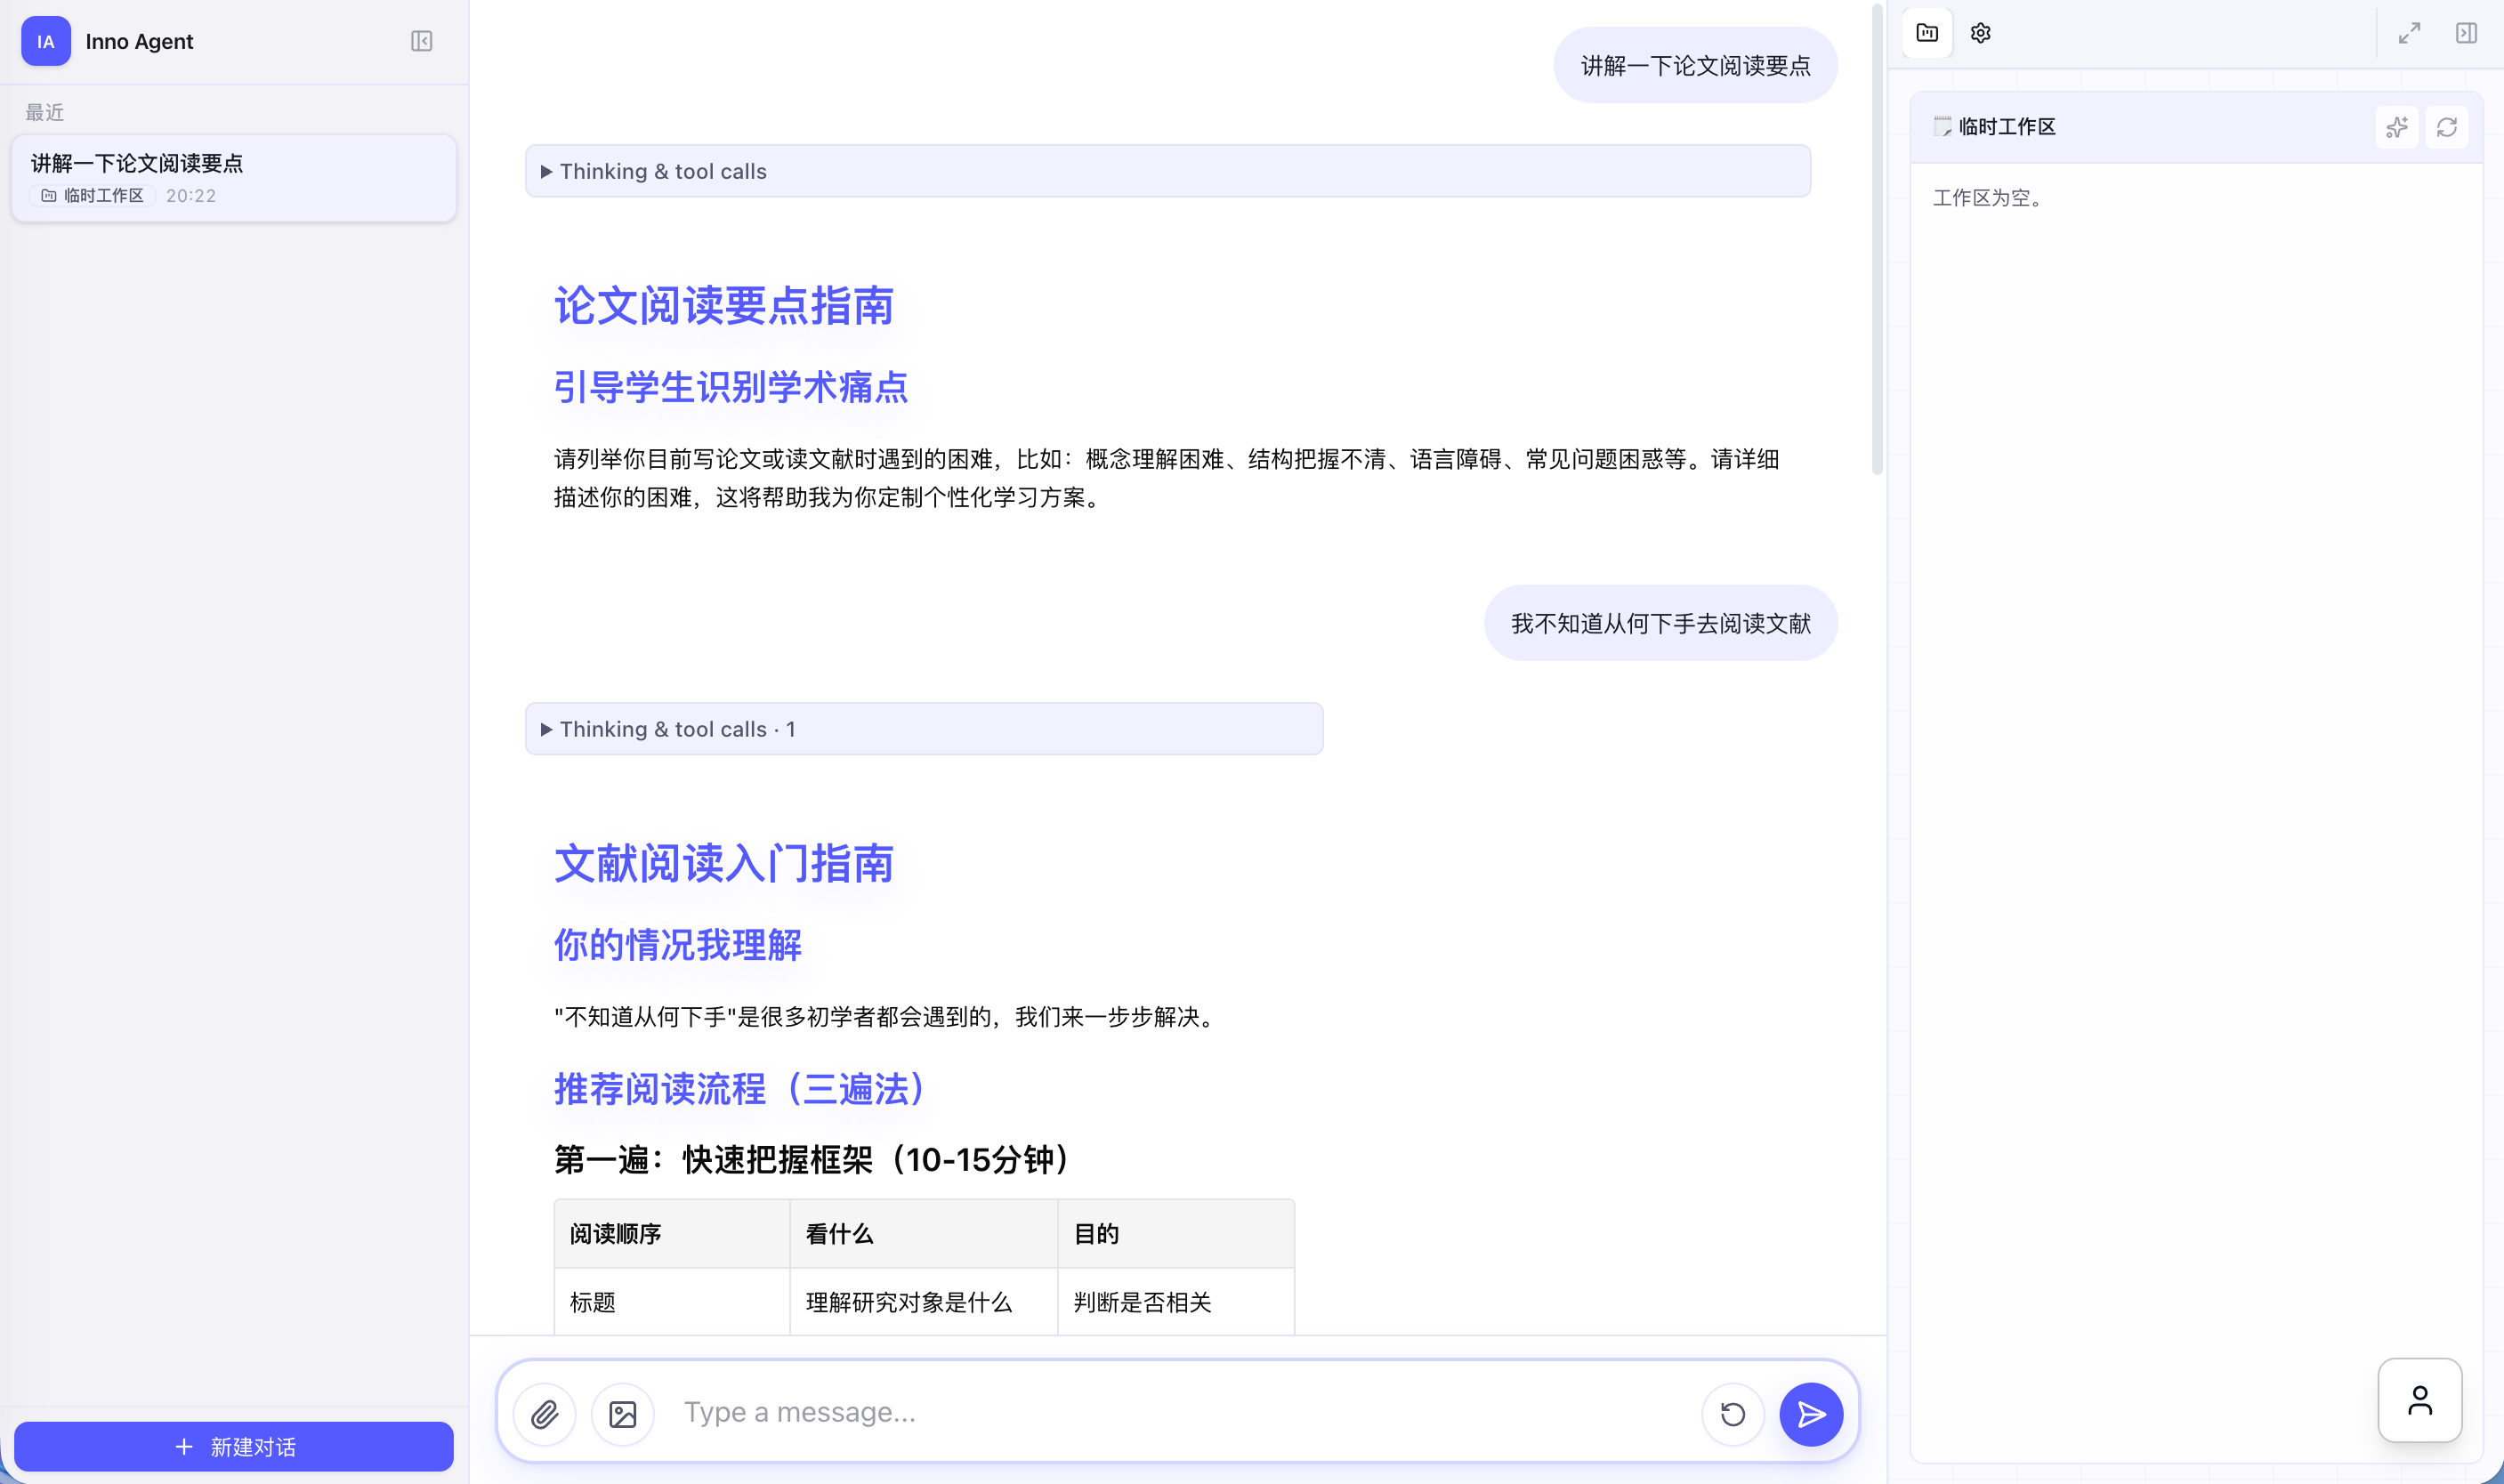This screenshot has height=1484, width=2504.
Task: Click the heading 引导学生识别学术痛点
Action: click(730, 386)
